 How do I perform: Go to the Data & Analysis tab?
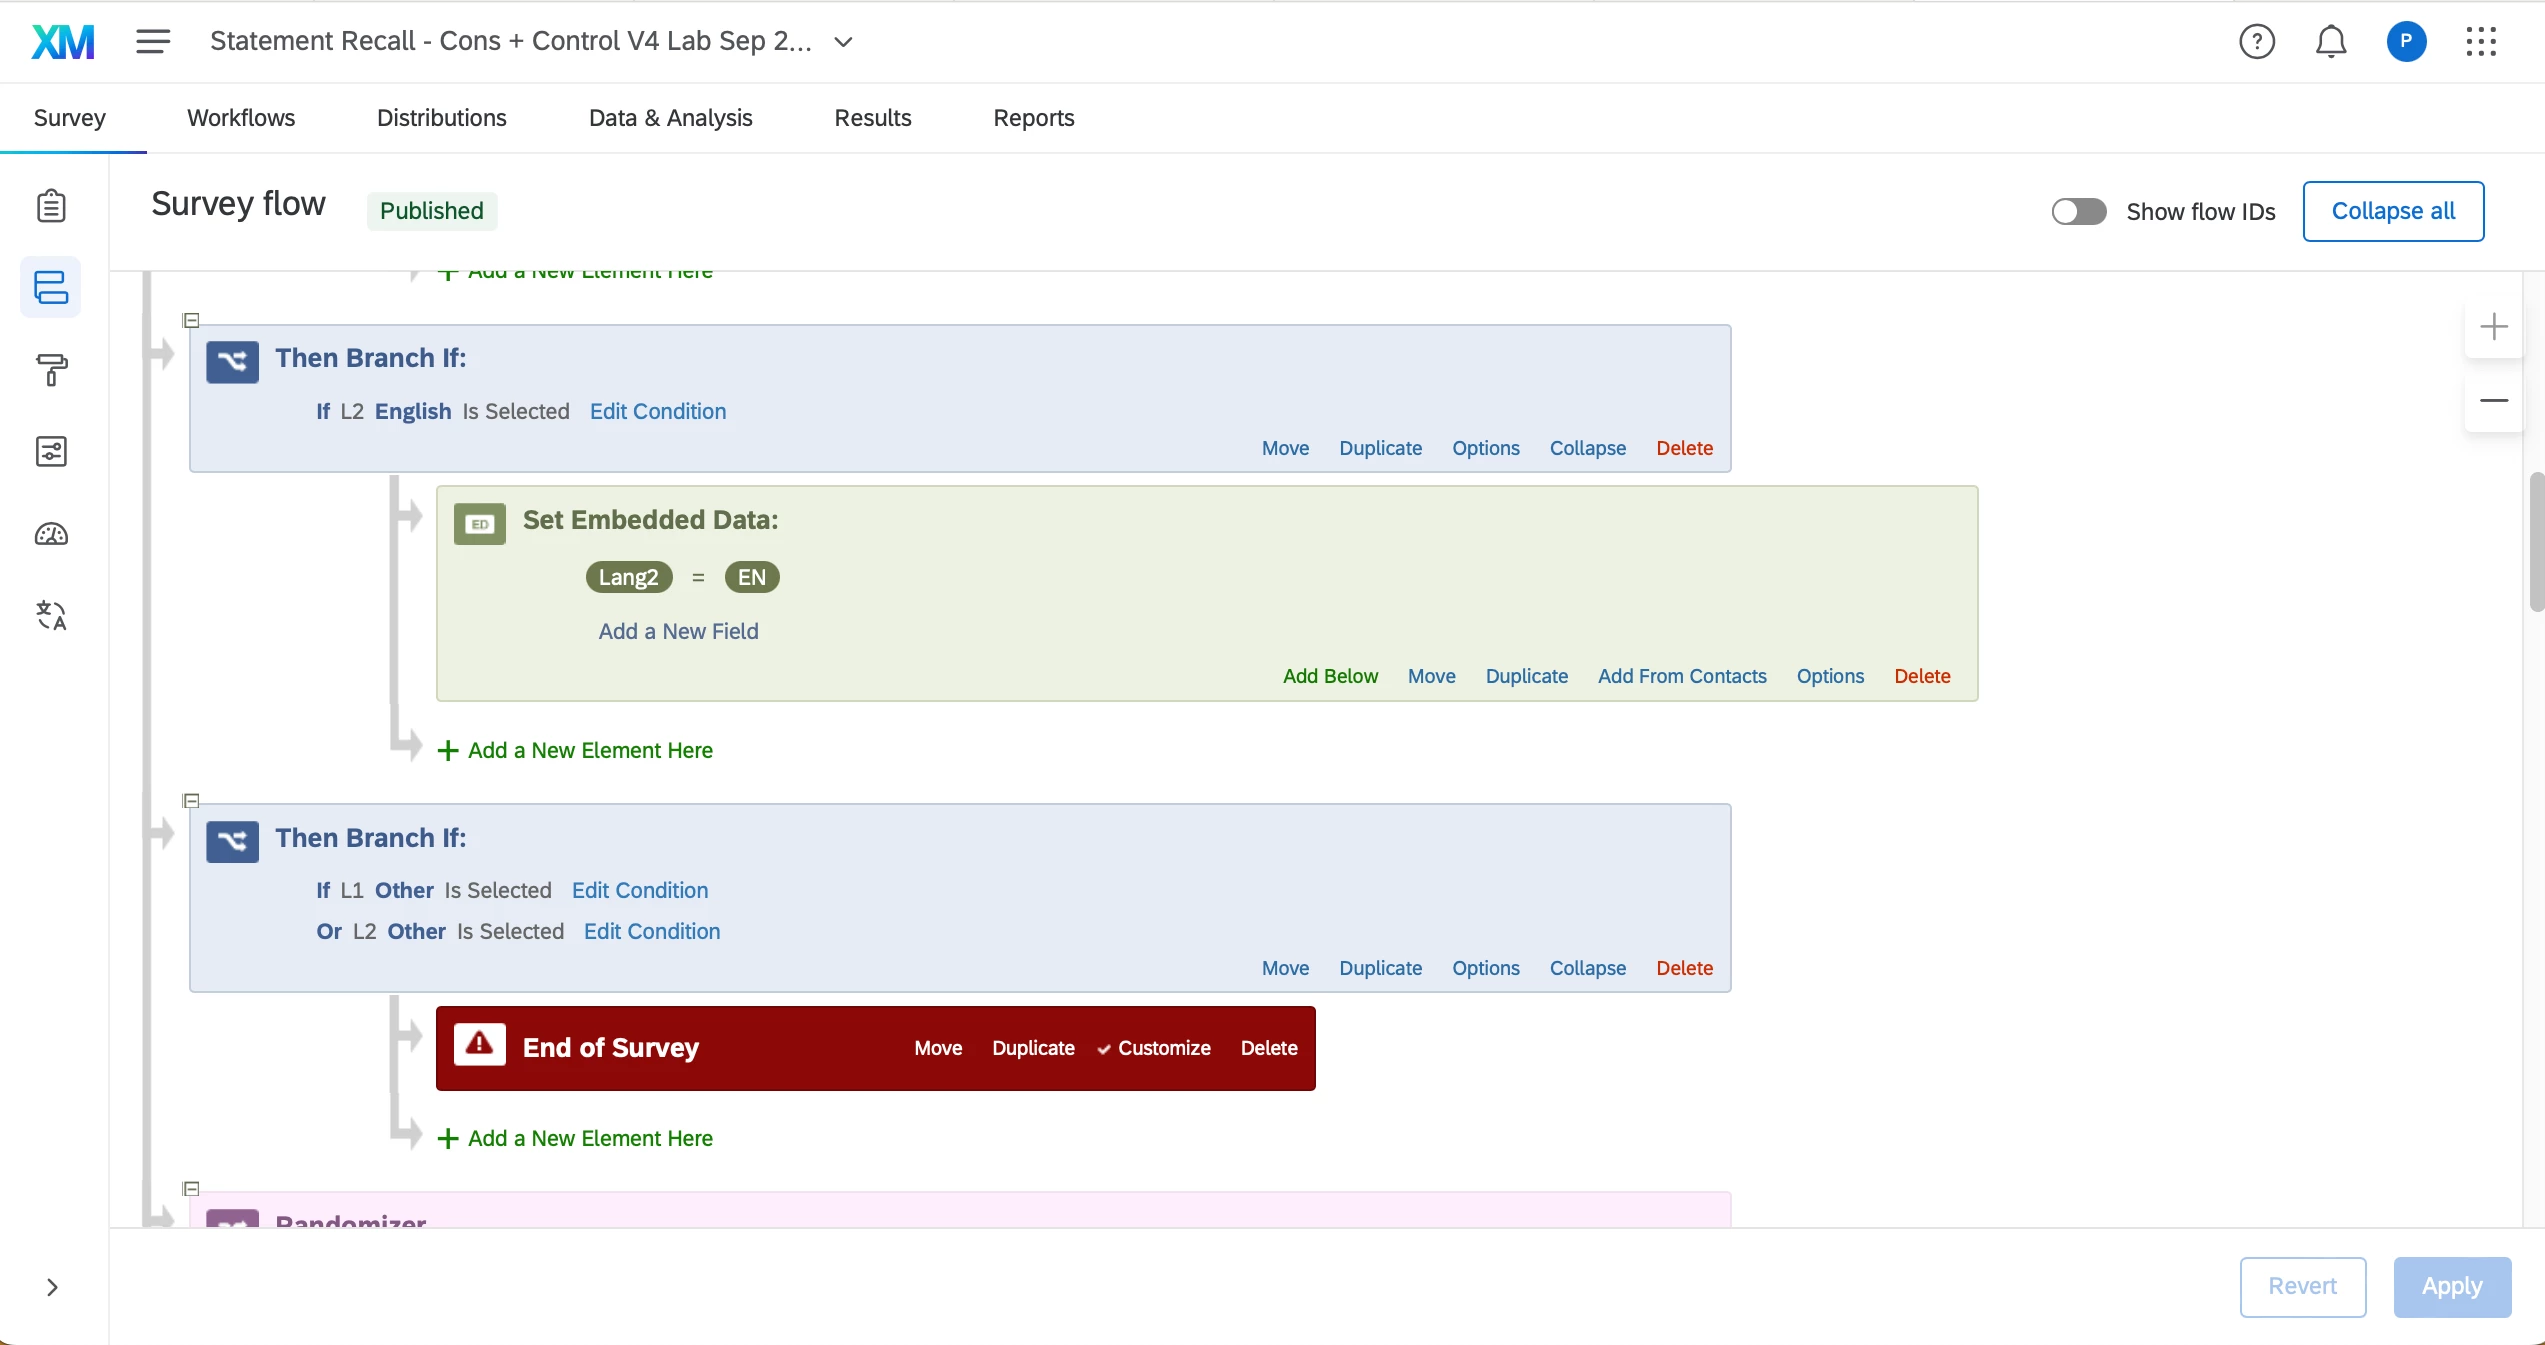670,118
